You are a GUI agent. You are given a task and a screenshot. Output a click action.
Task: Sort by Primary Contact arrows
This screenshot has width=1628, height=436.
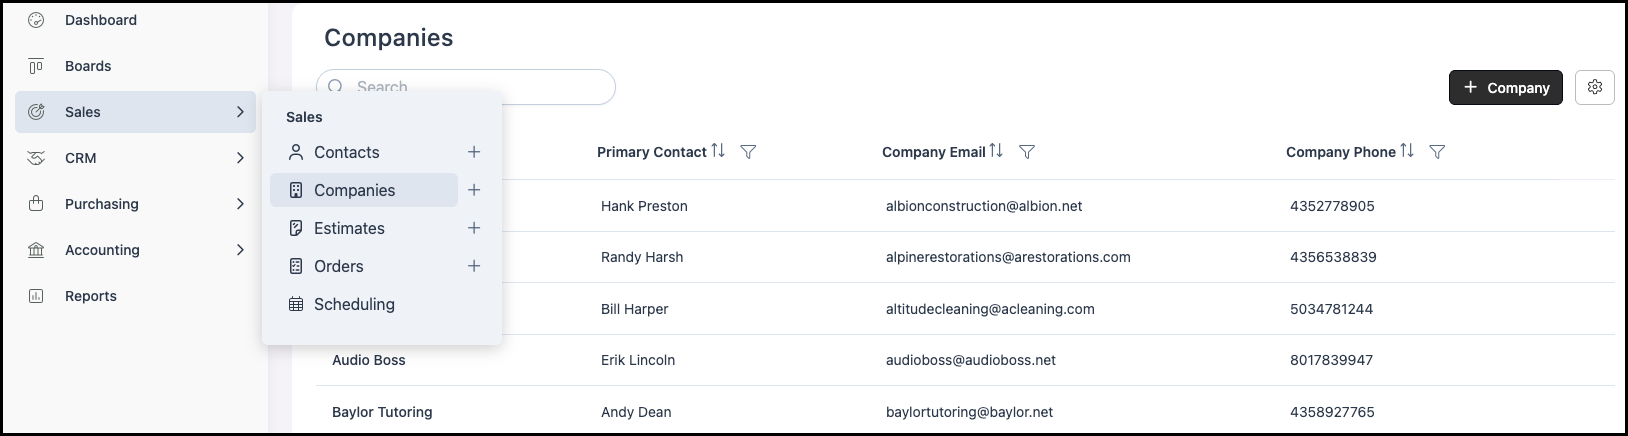(x=718, y=151)
